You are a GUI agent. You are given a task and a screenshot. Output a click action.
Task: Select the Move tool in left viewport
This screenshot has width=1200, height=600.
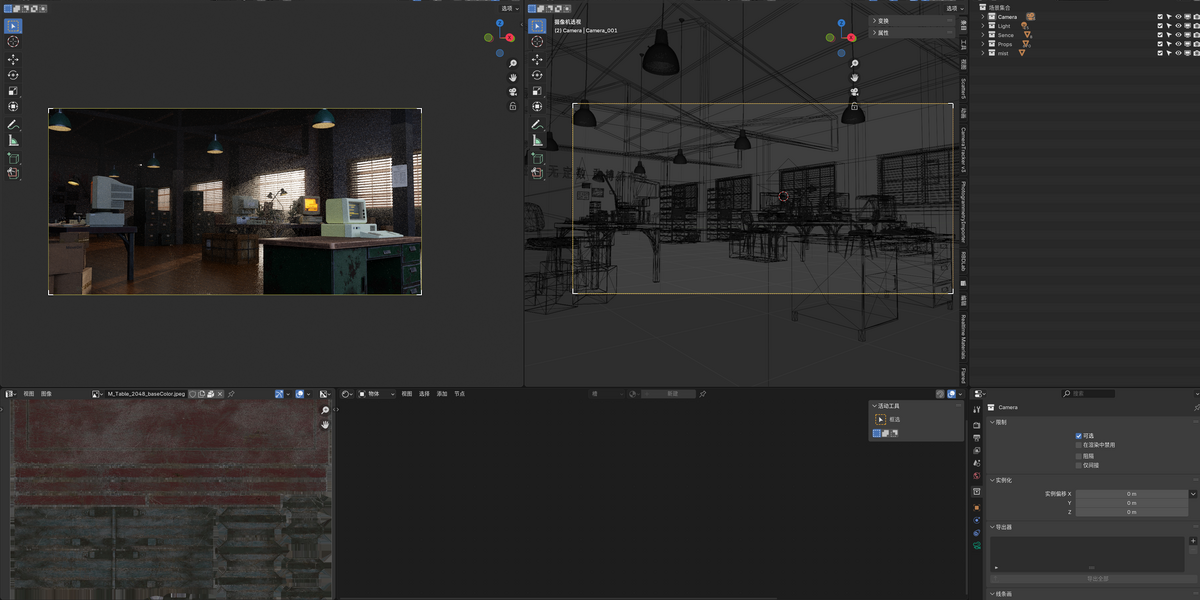(x=13, y=59)
